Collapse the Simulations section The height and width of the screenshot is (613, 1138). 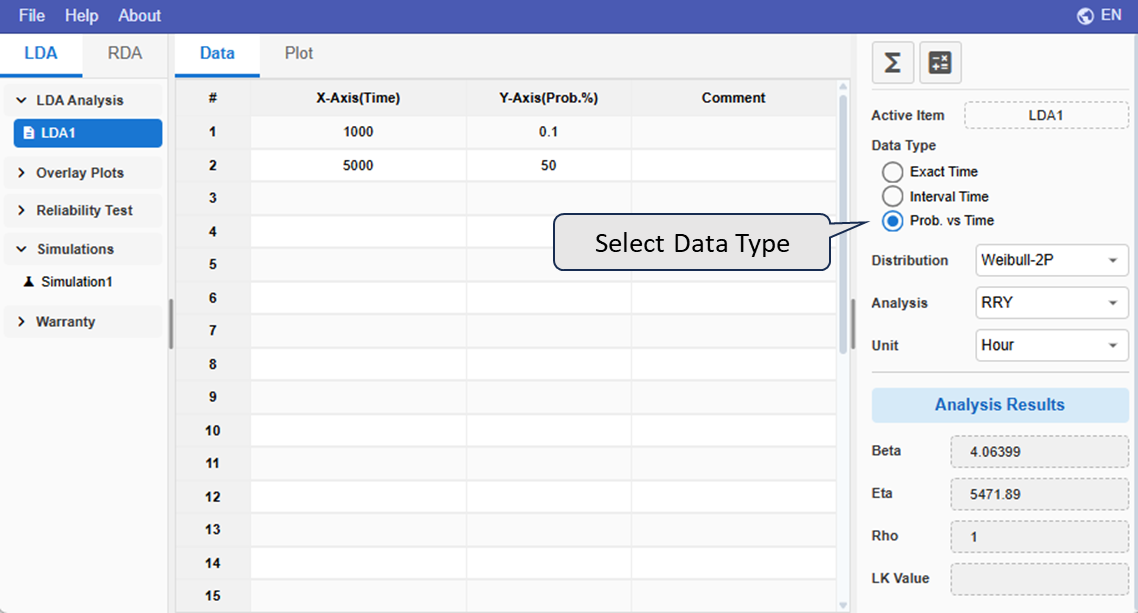click(21, 249)
